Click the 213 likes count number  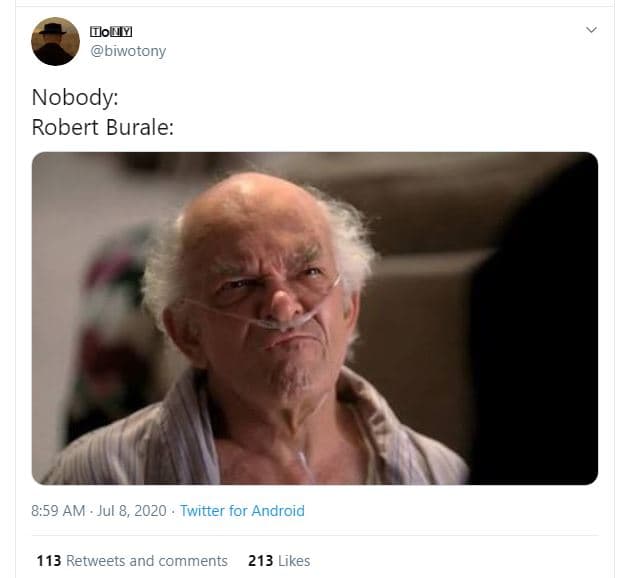click(x=261, y=561)
